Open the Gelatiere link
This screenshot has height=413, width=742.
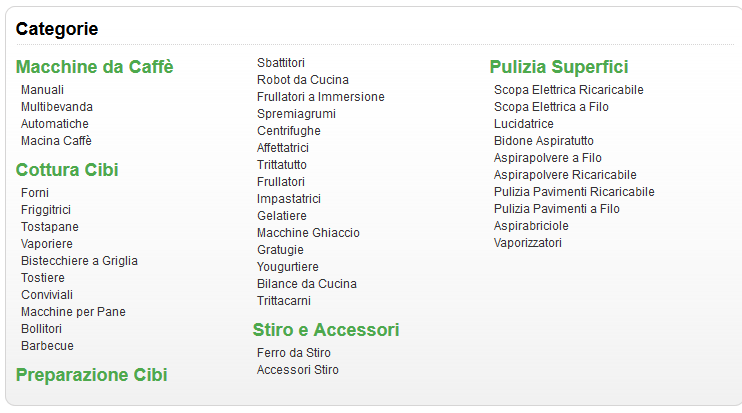pyautogui.click(x=282, y=216)
